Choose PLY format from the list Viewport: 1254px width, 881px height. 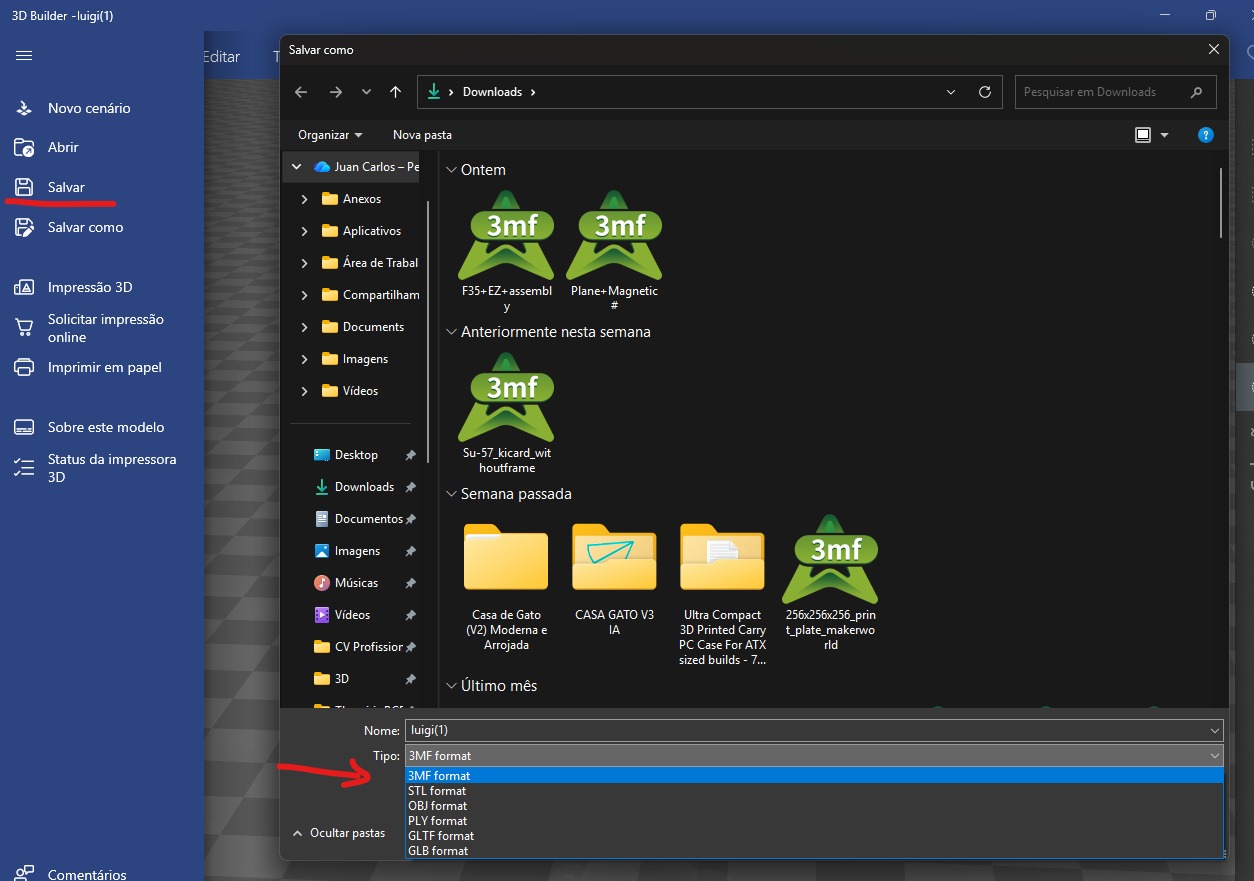[x=814, y=821]
